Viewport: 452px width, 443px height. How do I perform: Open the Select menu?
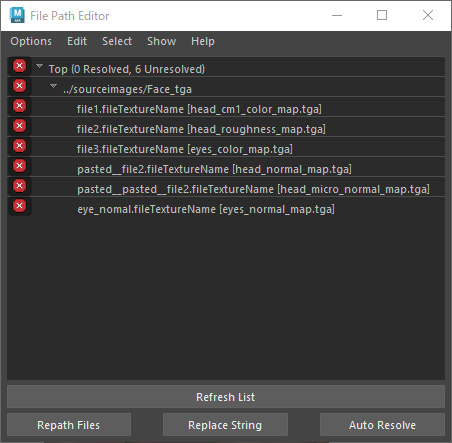[x=117, y=41]
